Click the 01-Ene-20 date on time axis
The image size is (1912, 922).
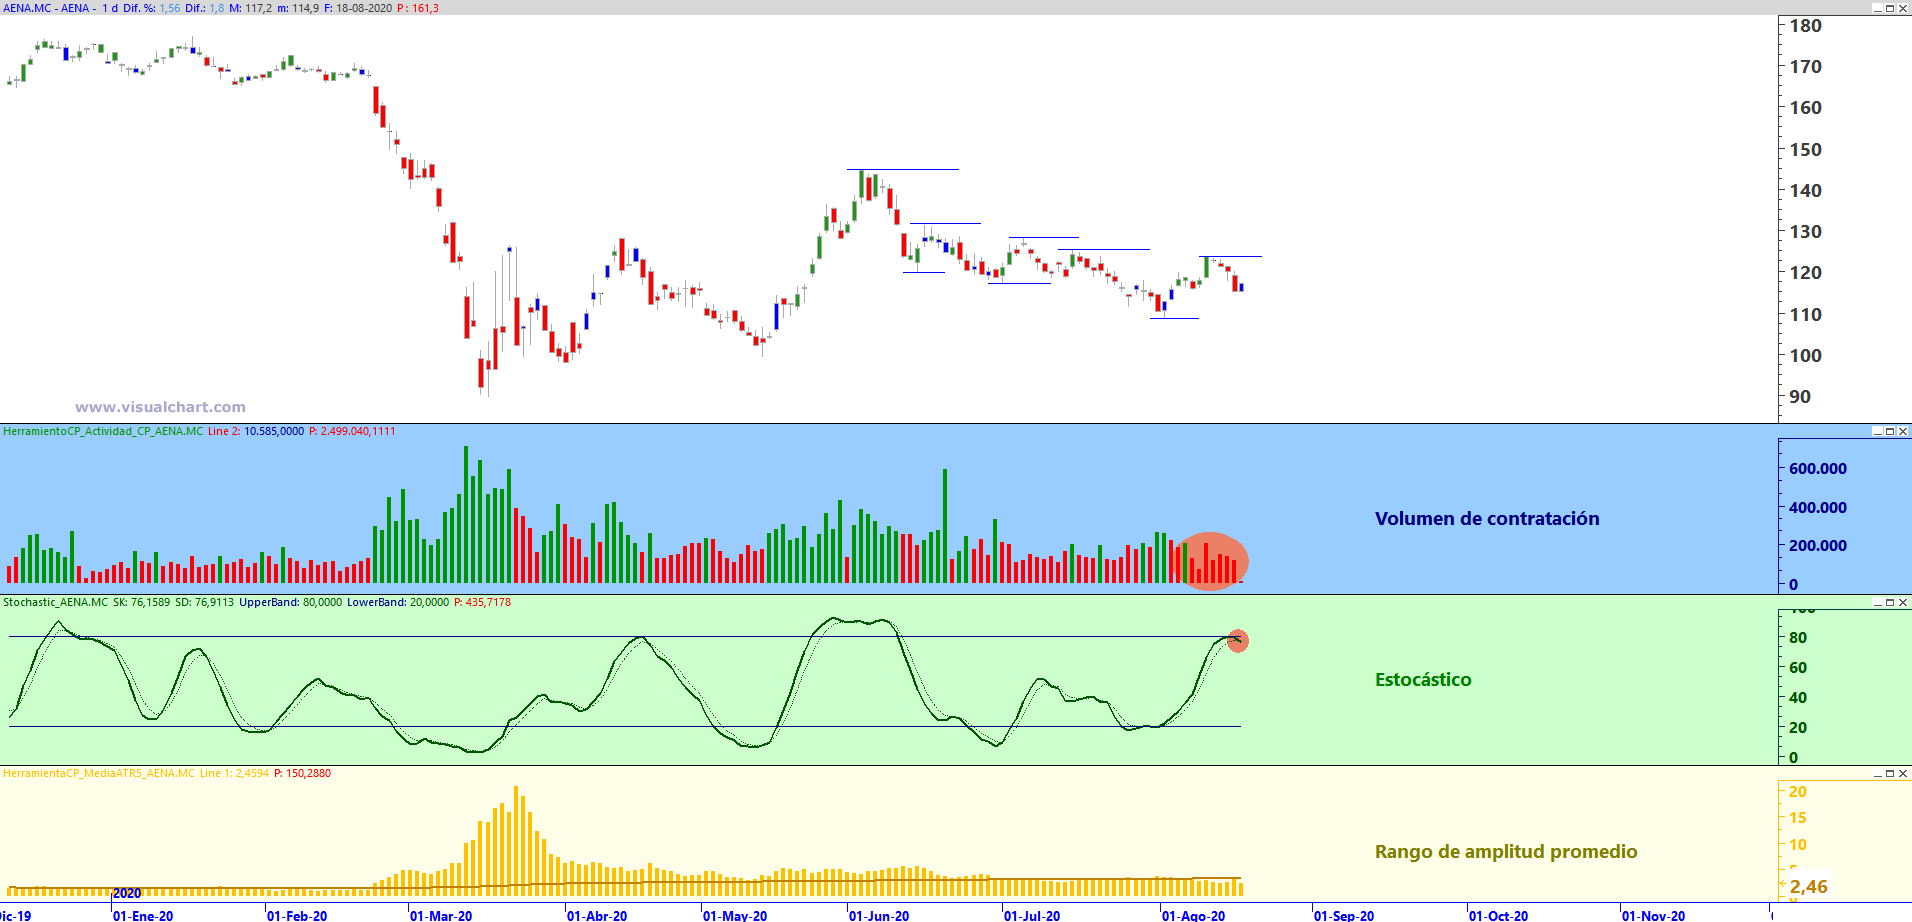pyautogui.click(x=143, y=915)
